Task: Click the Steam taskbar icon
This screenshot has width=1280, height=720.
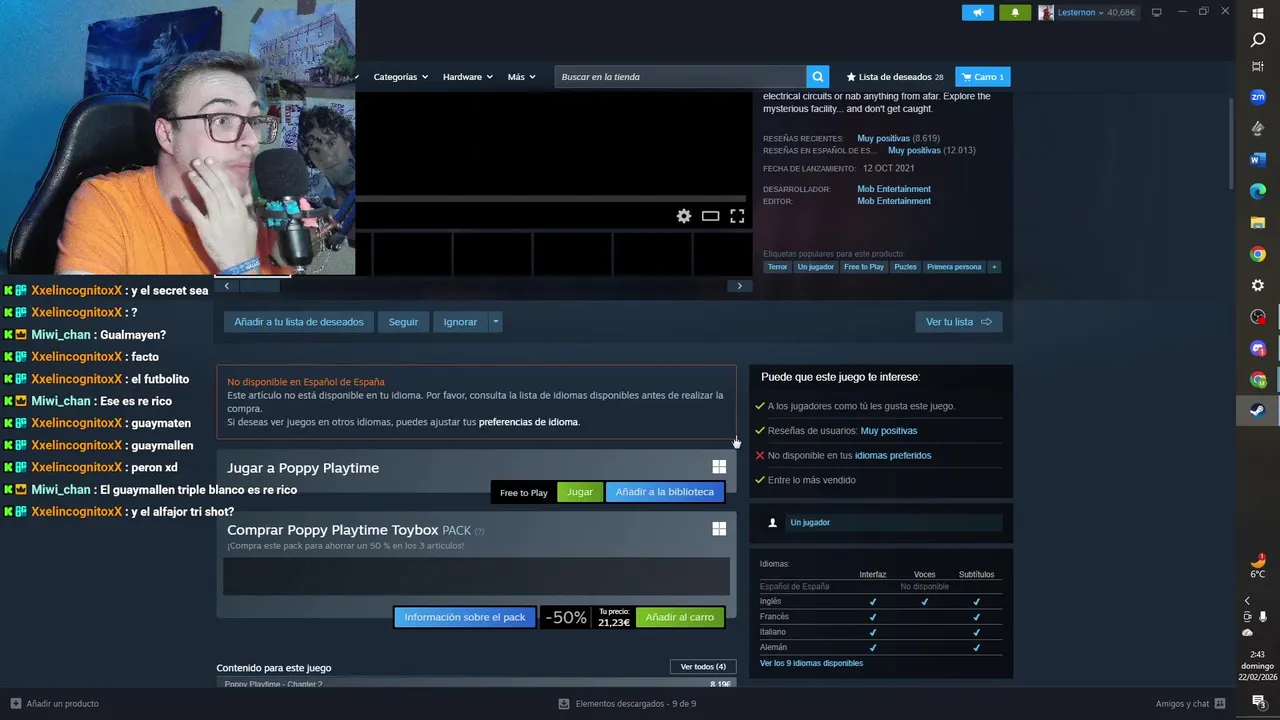Action: coord(1258,410)
